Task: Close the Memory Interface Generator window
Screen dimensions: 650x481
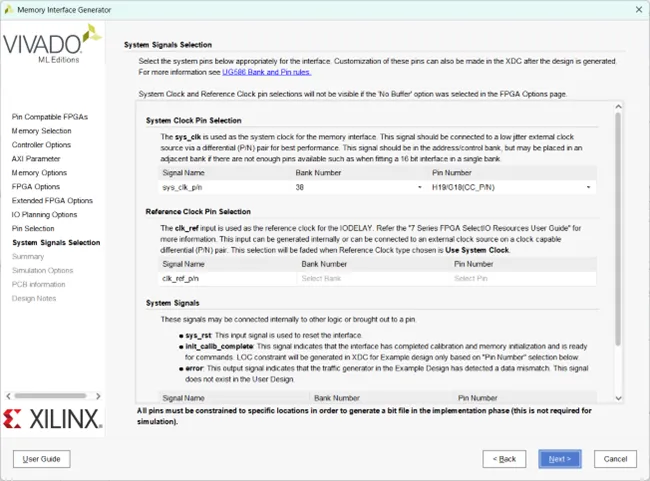Action: pos(639,10)
